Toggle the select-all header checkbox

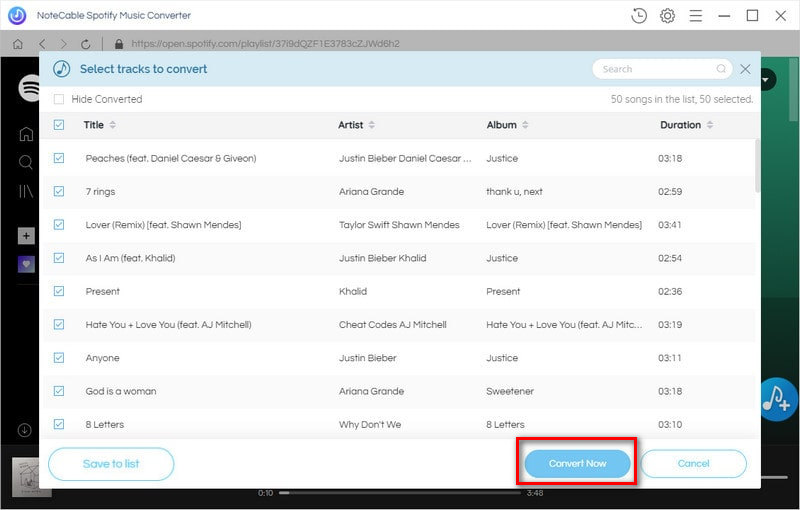(59, 125)
